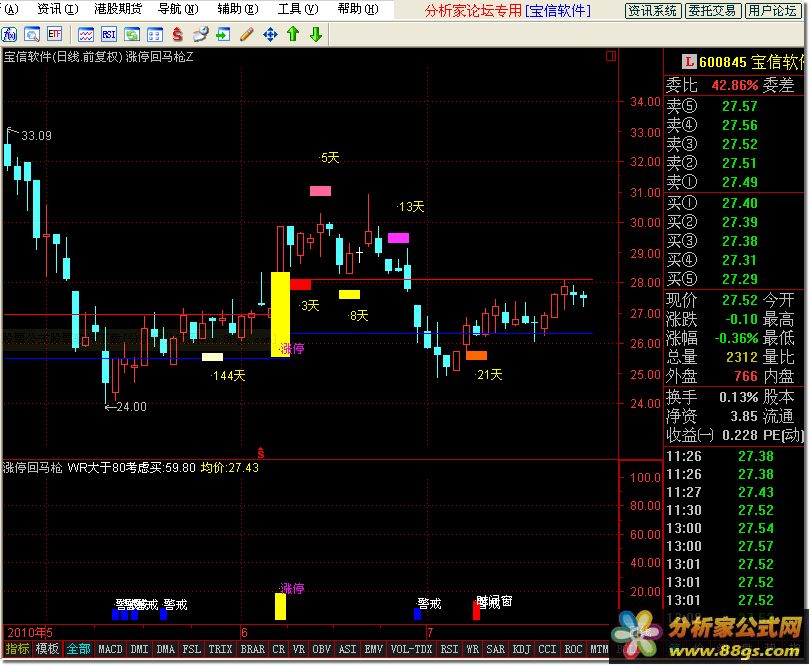The width and height of the screenshot is (811, 666).
Task: Click the green down arrow icon
Action: (316, 35)
